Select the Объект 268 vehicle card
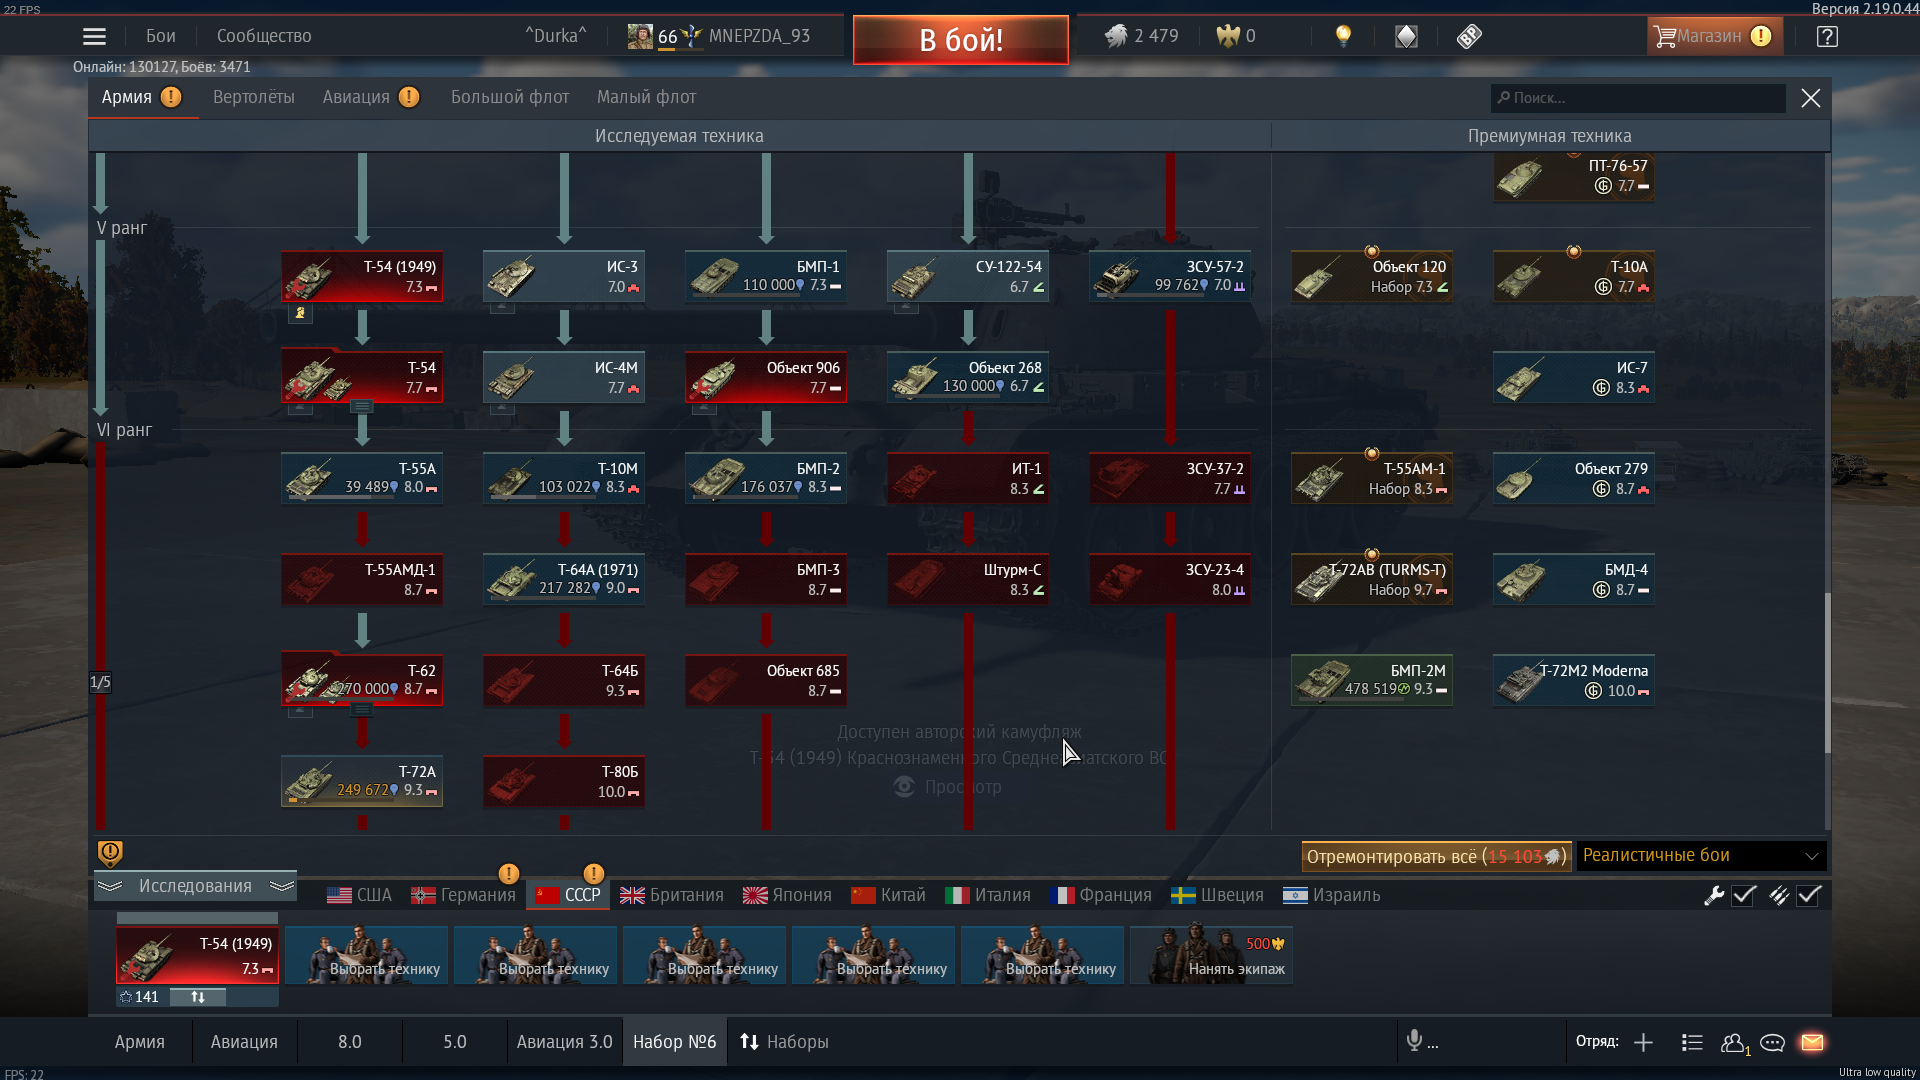The image size is (1920, 1080). point(968,377)
